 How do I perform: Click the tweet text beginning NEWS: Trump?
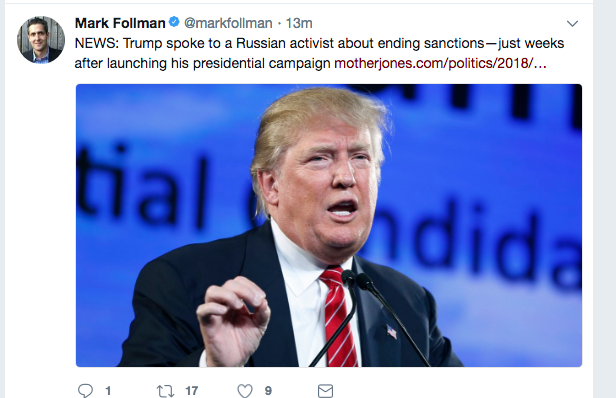pos(319,53)
